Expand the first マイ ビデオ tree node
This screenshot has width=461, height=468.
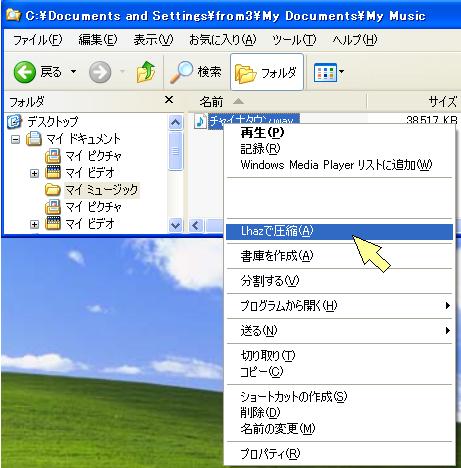coord(34,173)
